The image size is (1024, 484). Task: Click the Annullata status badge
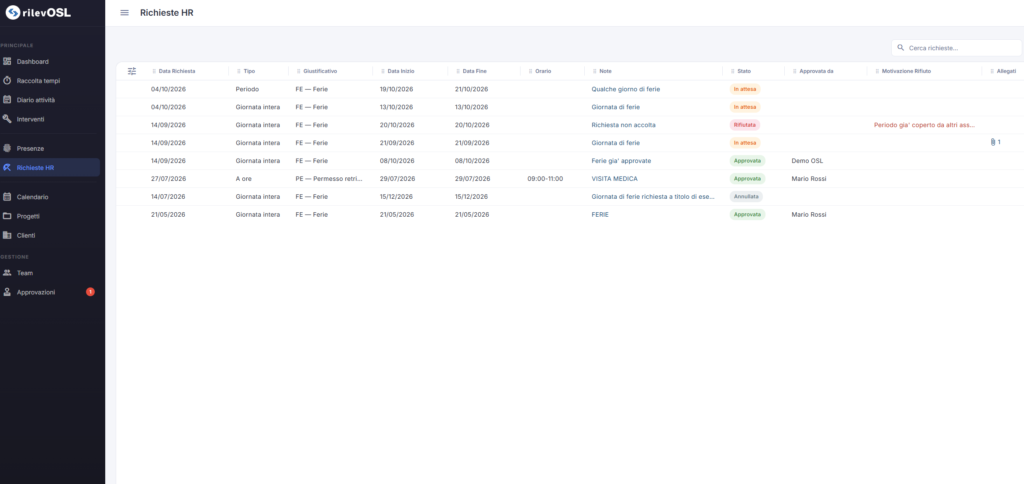tap(746, 196)
